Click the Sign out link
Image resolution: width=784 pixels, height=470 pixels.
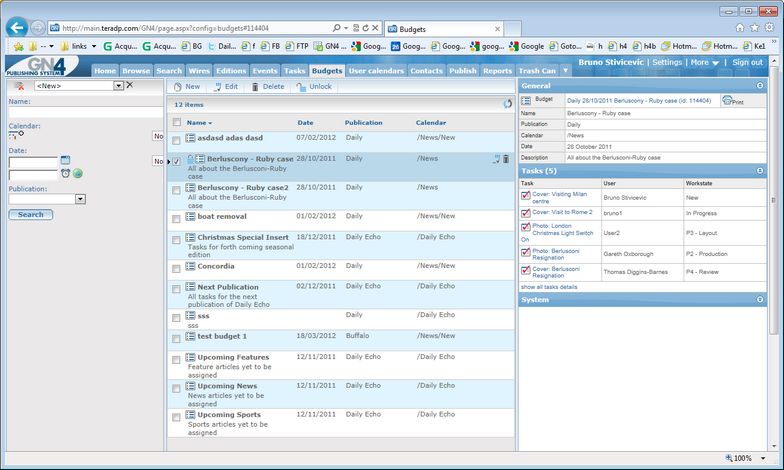748,62
